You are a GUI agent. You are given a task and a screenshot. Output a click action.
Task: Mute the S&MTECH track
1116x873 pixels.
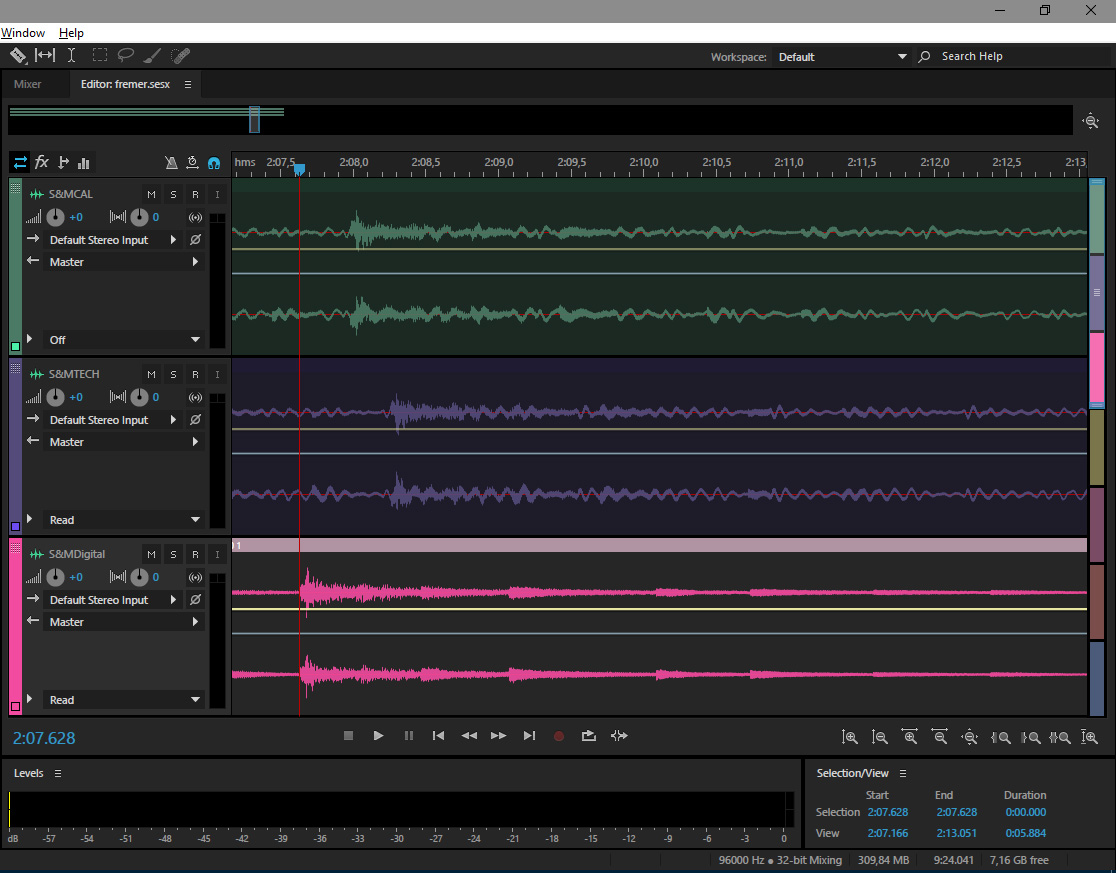(x=152, y=374)
